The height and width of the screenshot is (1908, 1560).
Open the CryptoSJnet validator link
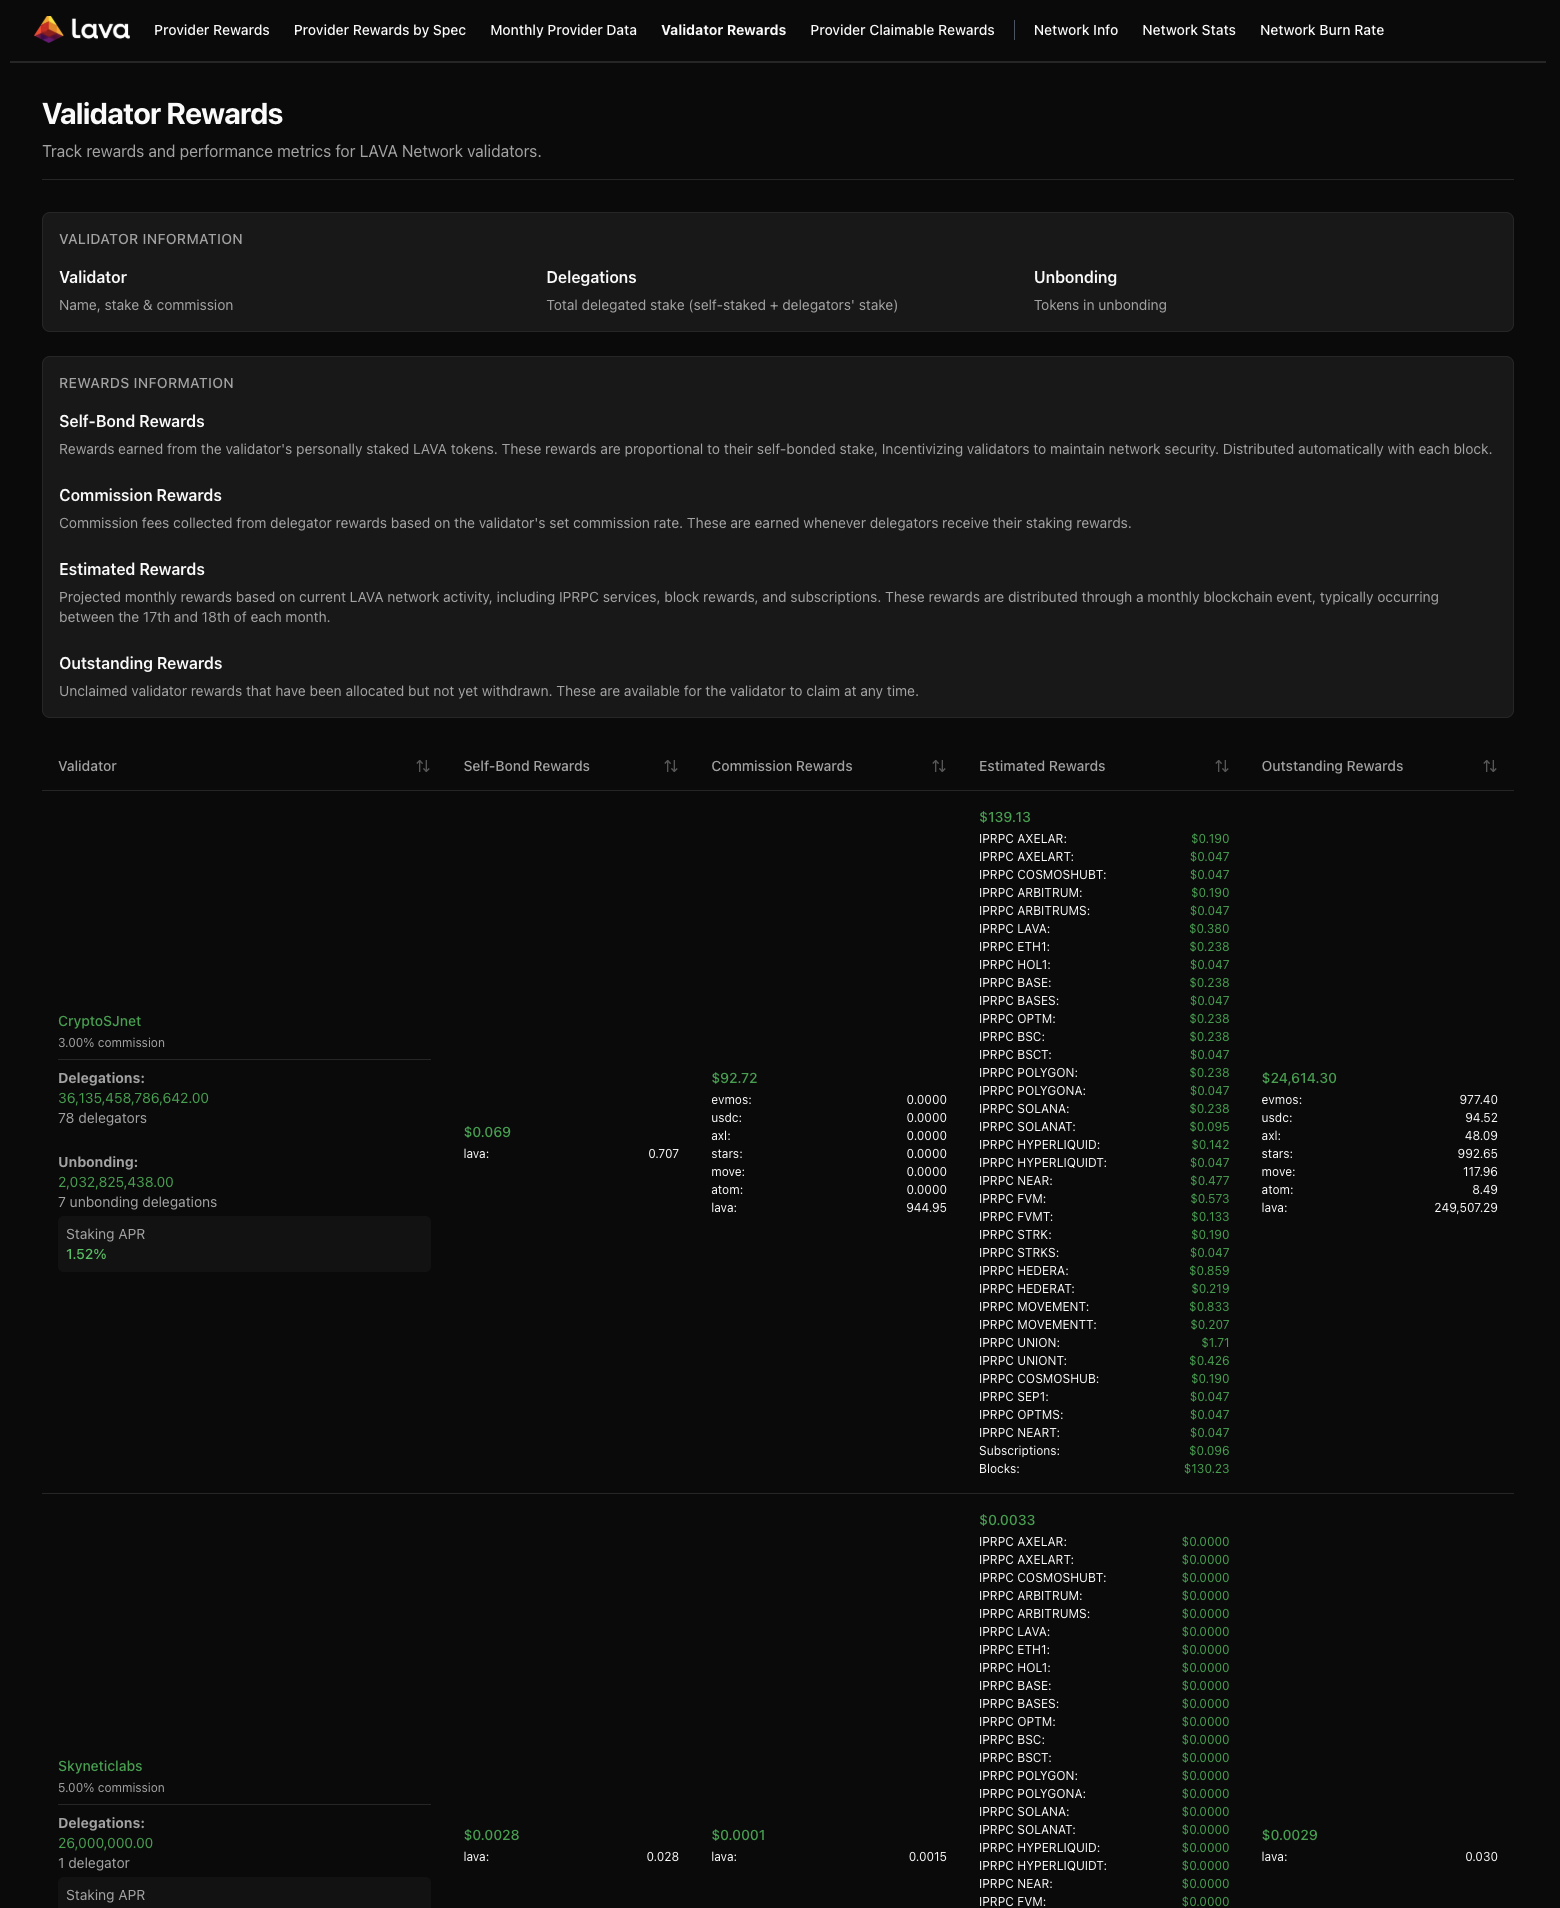click(99, 1021)
